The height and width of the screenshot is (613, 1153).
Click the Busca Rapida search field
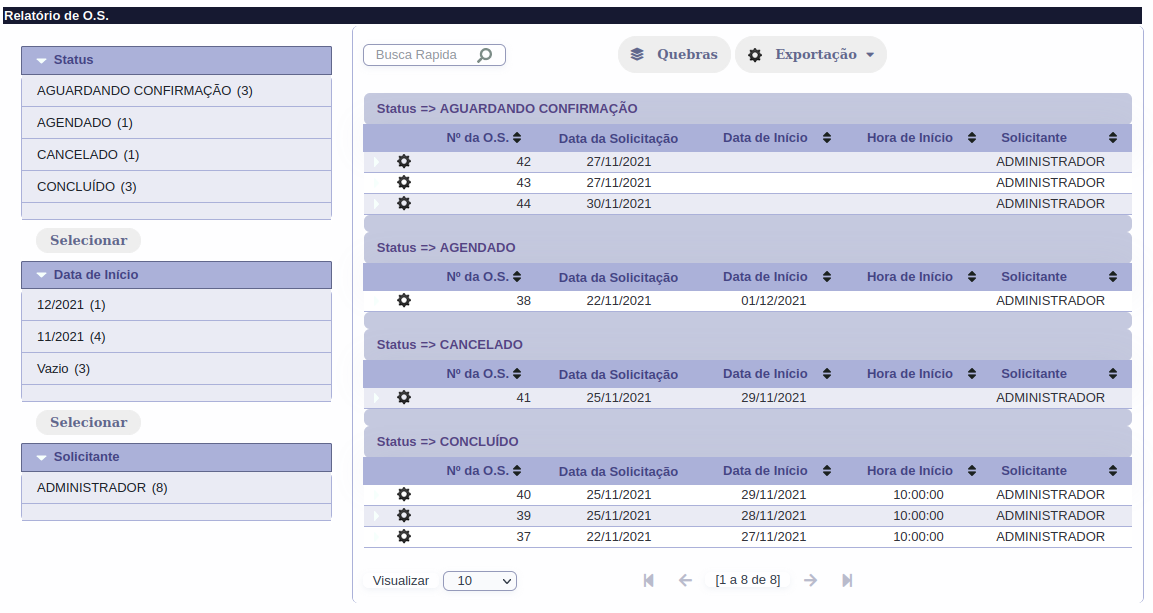(x=420, y=55)
